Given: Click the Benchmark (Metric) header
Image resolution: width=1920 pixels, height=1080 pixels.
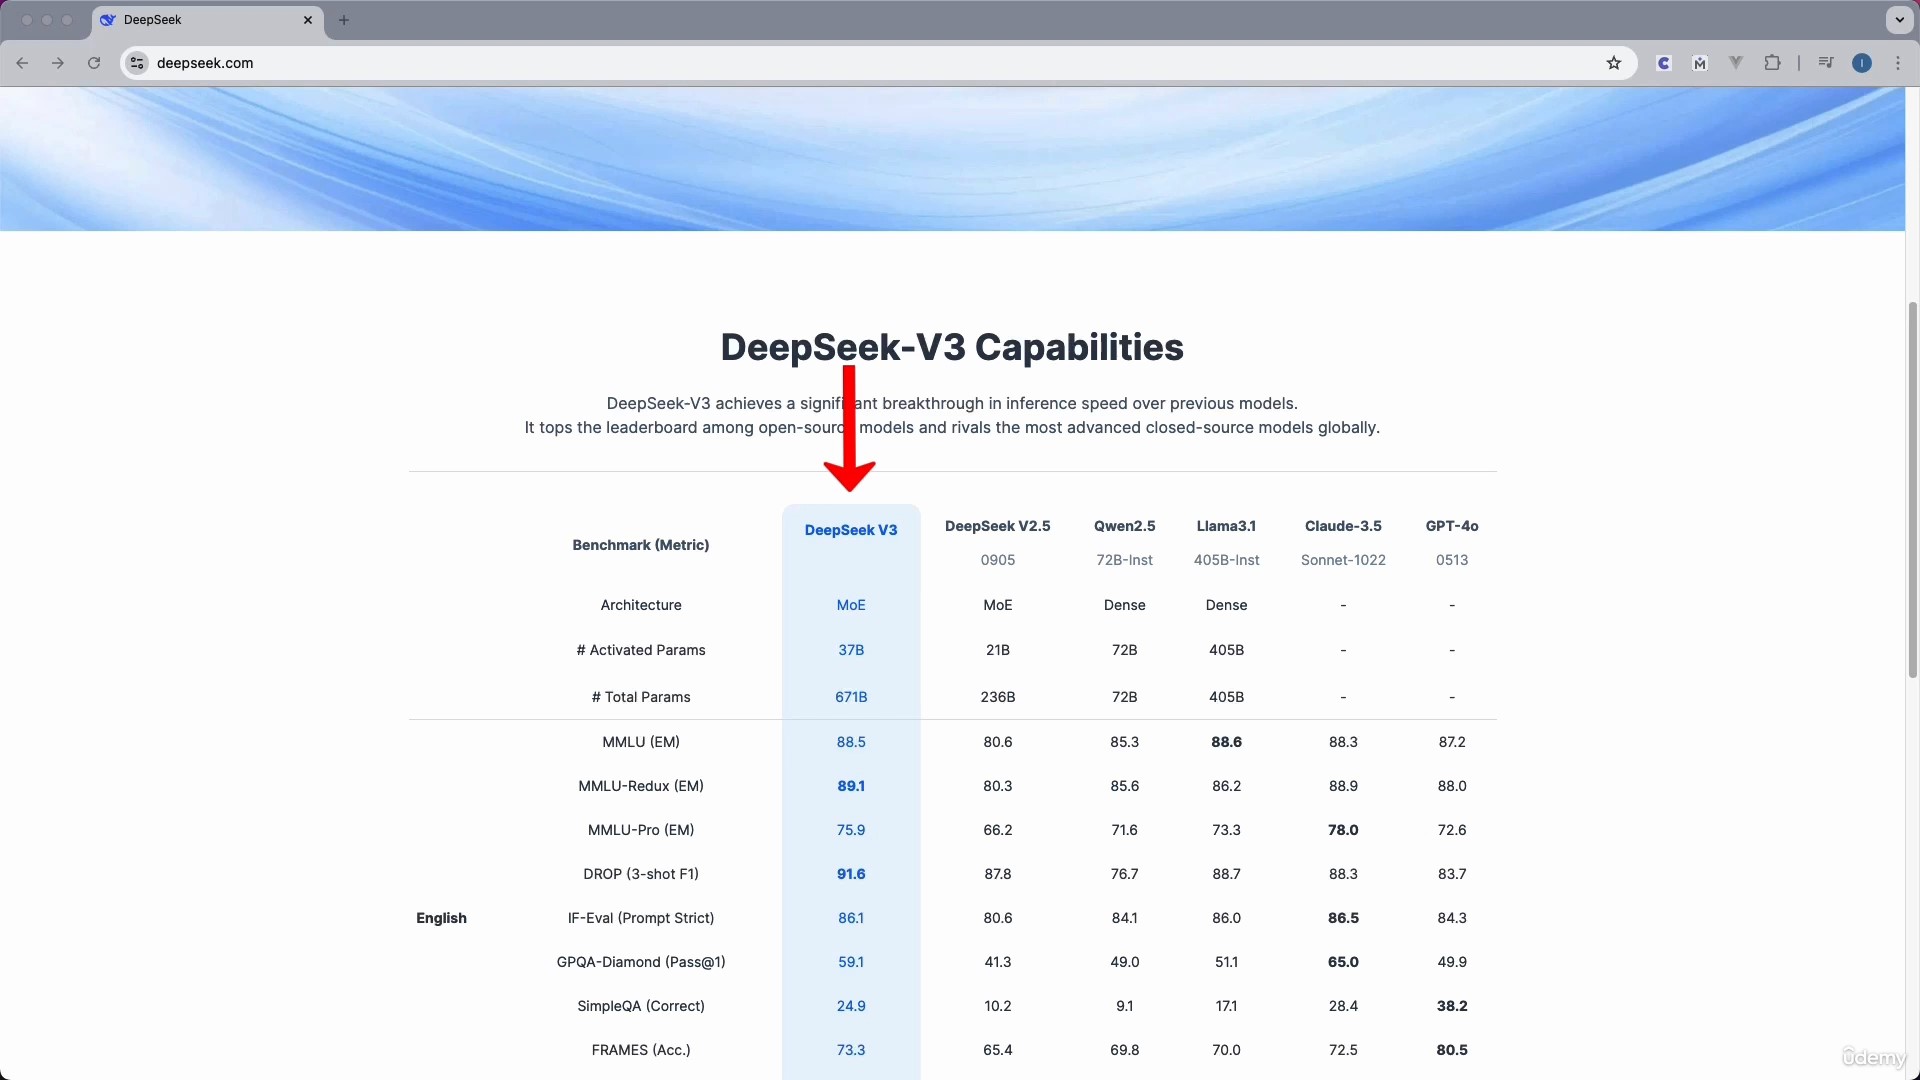Looking at the screenshot, I should 641,545.
